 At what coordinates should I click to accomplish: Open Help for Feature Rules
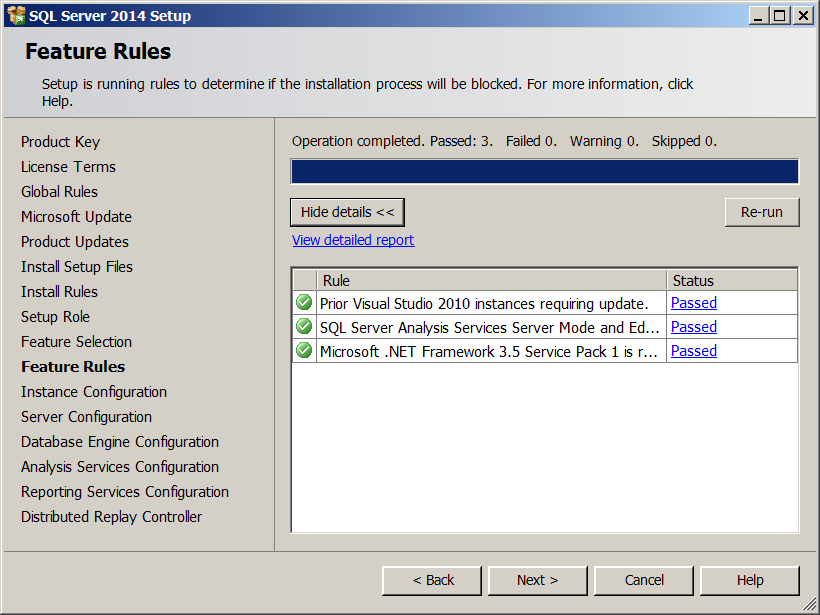click(750, 580)
